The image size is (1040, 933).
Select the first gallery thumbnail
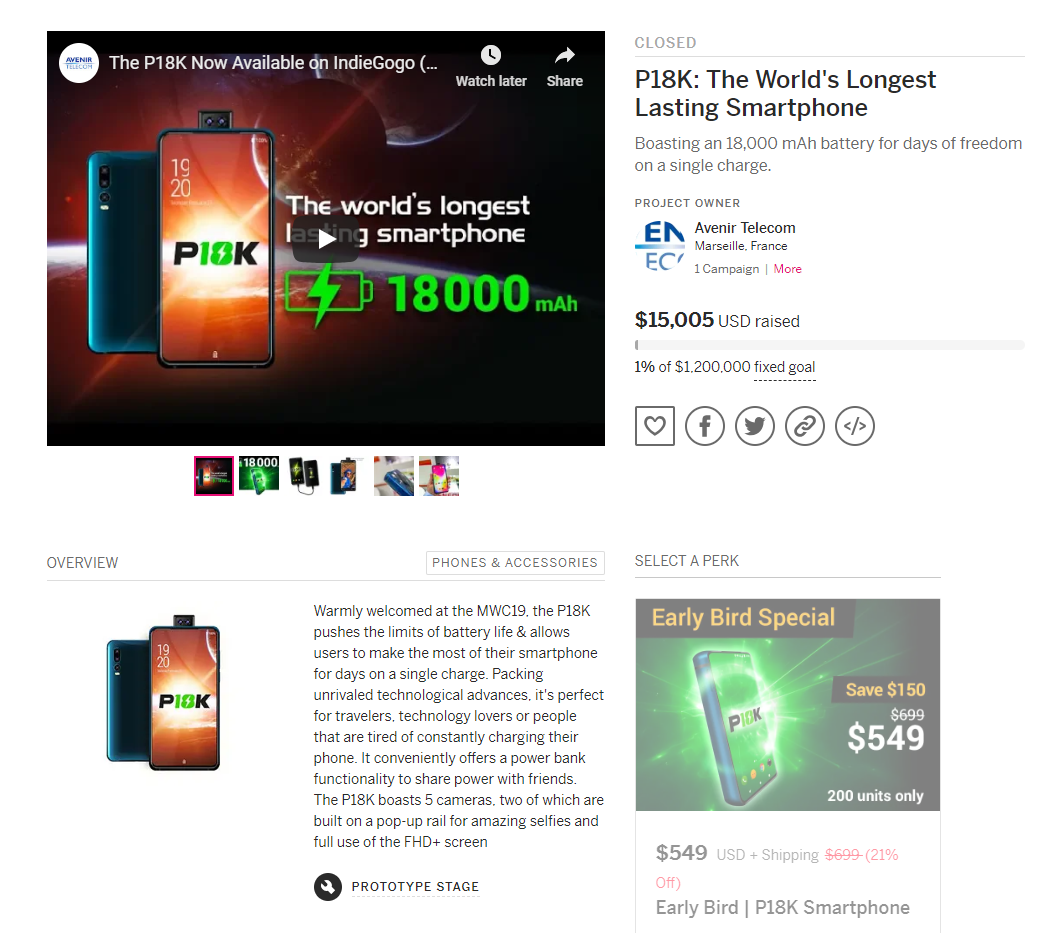[214, 475]
